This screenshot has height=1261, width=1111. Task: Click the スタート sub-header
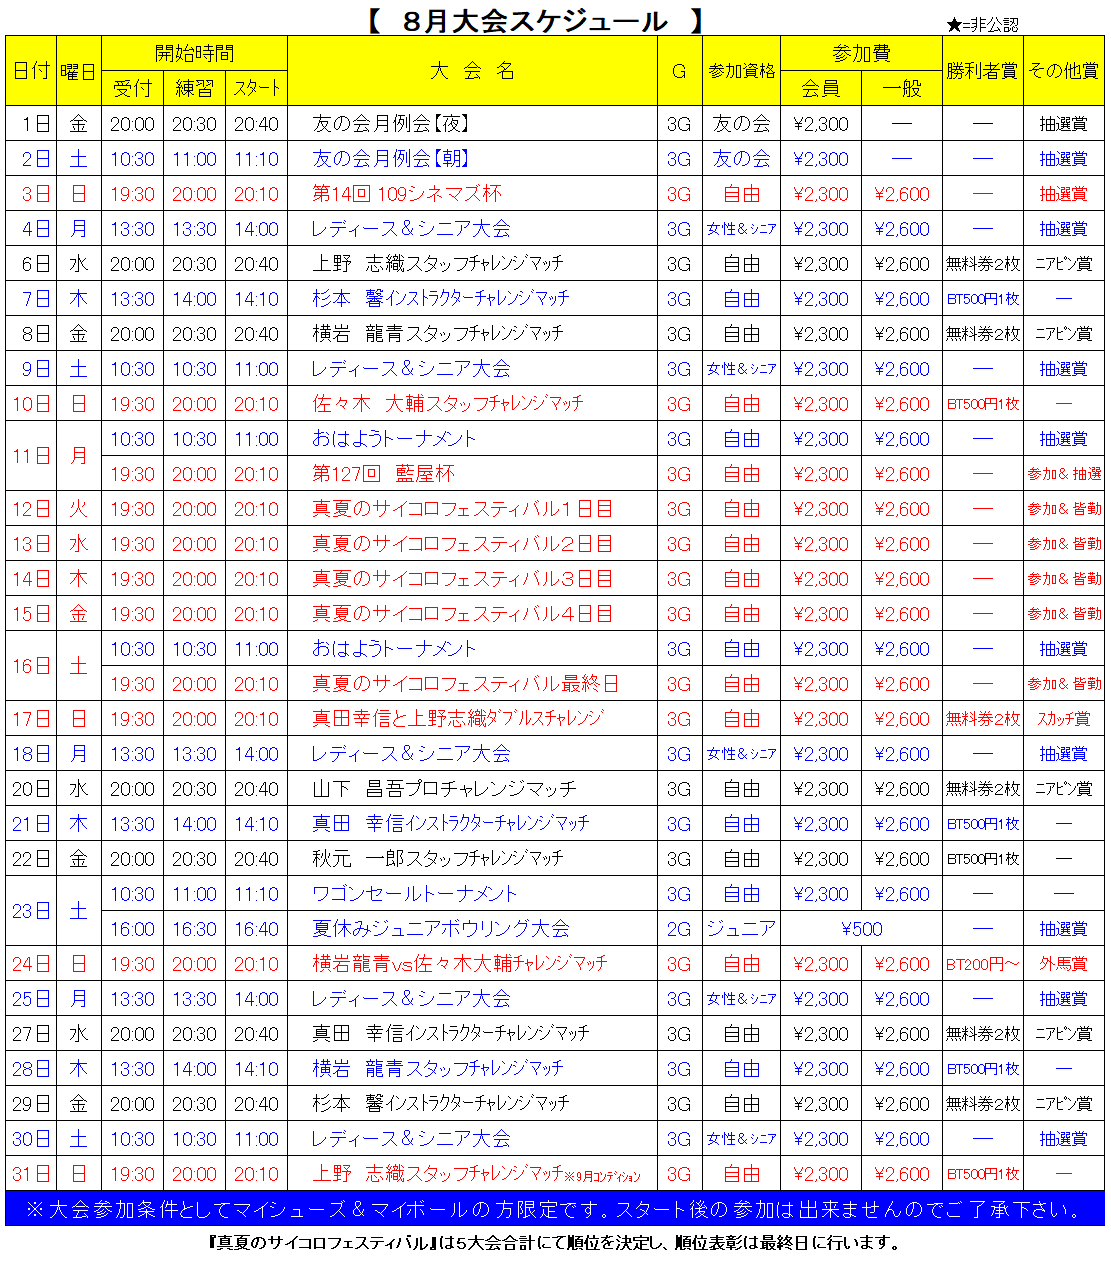(257, 88)
